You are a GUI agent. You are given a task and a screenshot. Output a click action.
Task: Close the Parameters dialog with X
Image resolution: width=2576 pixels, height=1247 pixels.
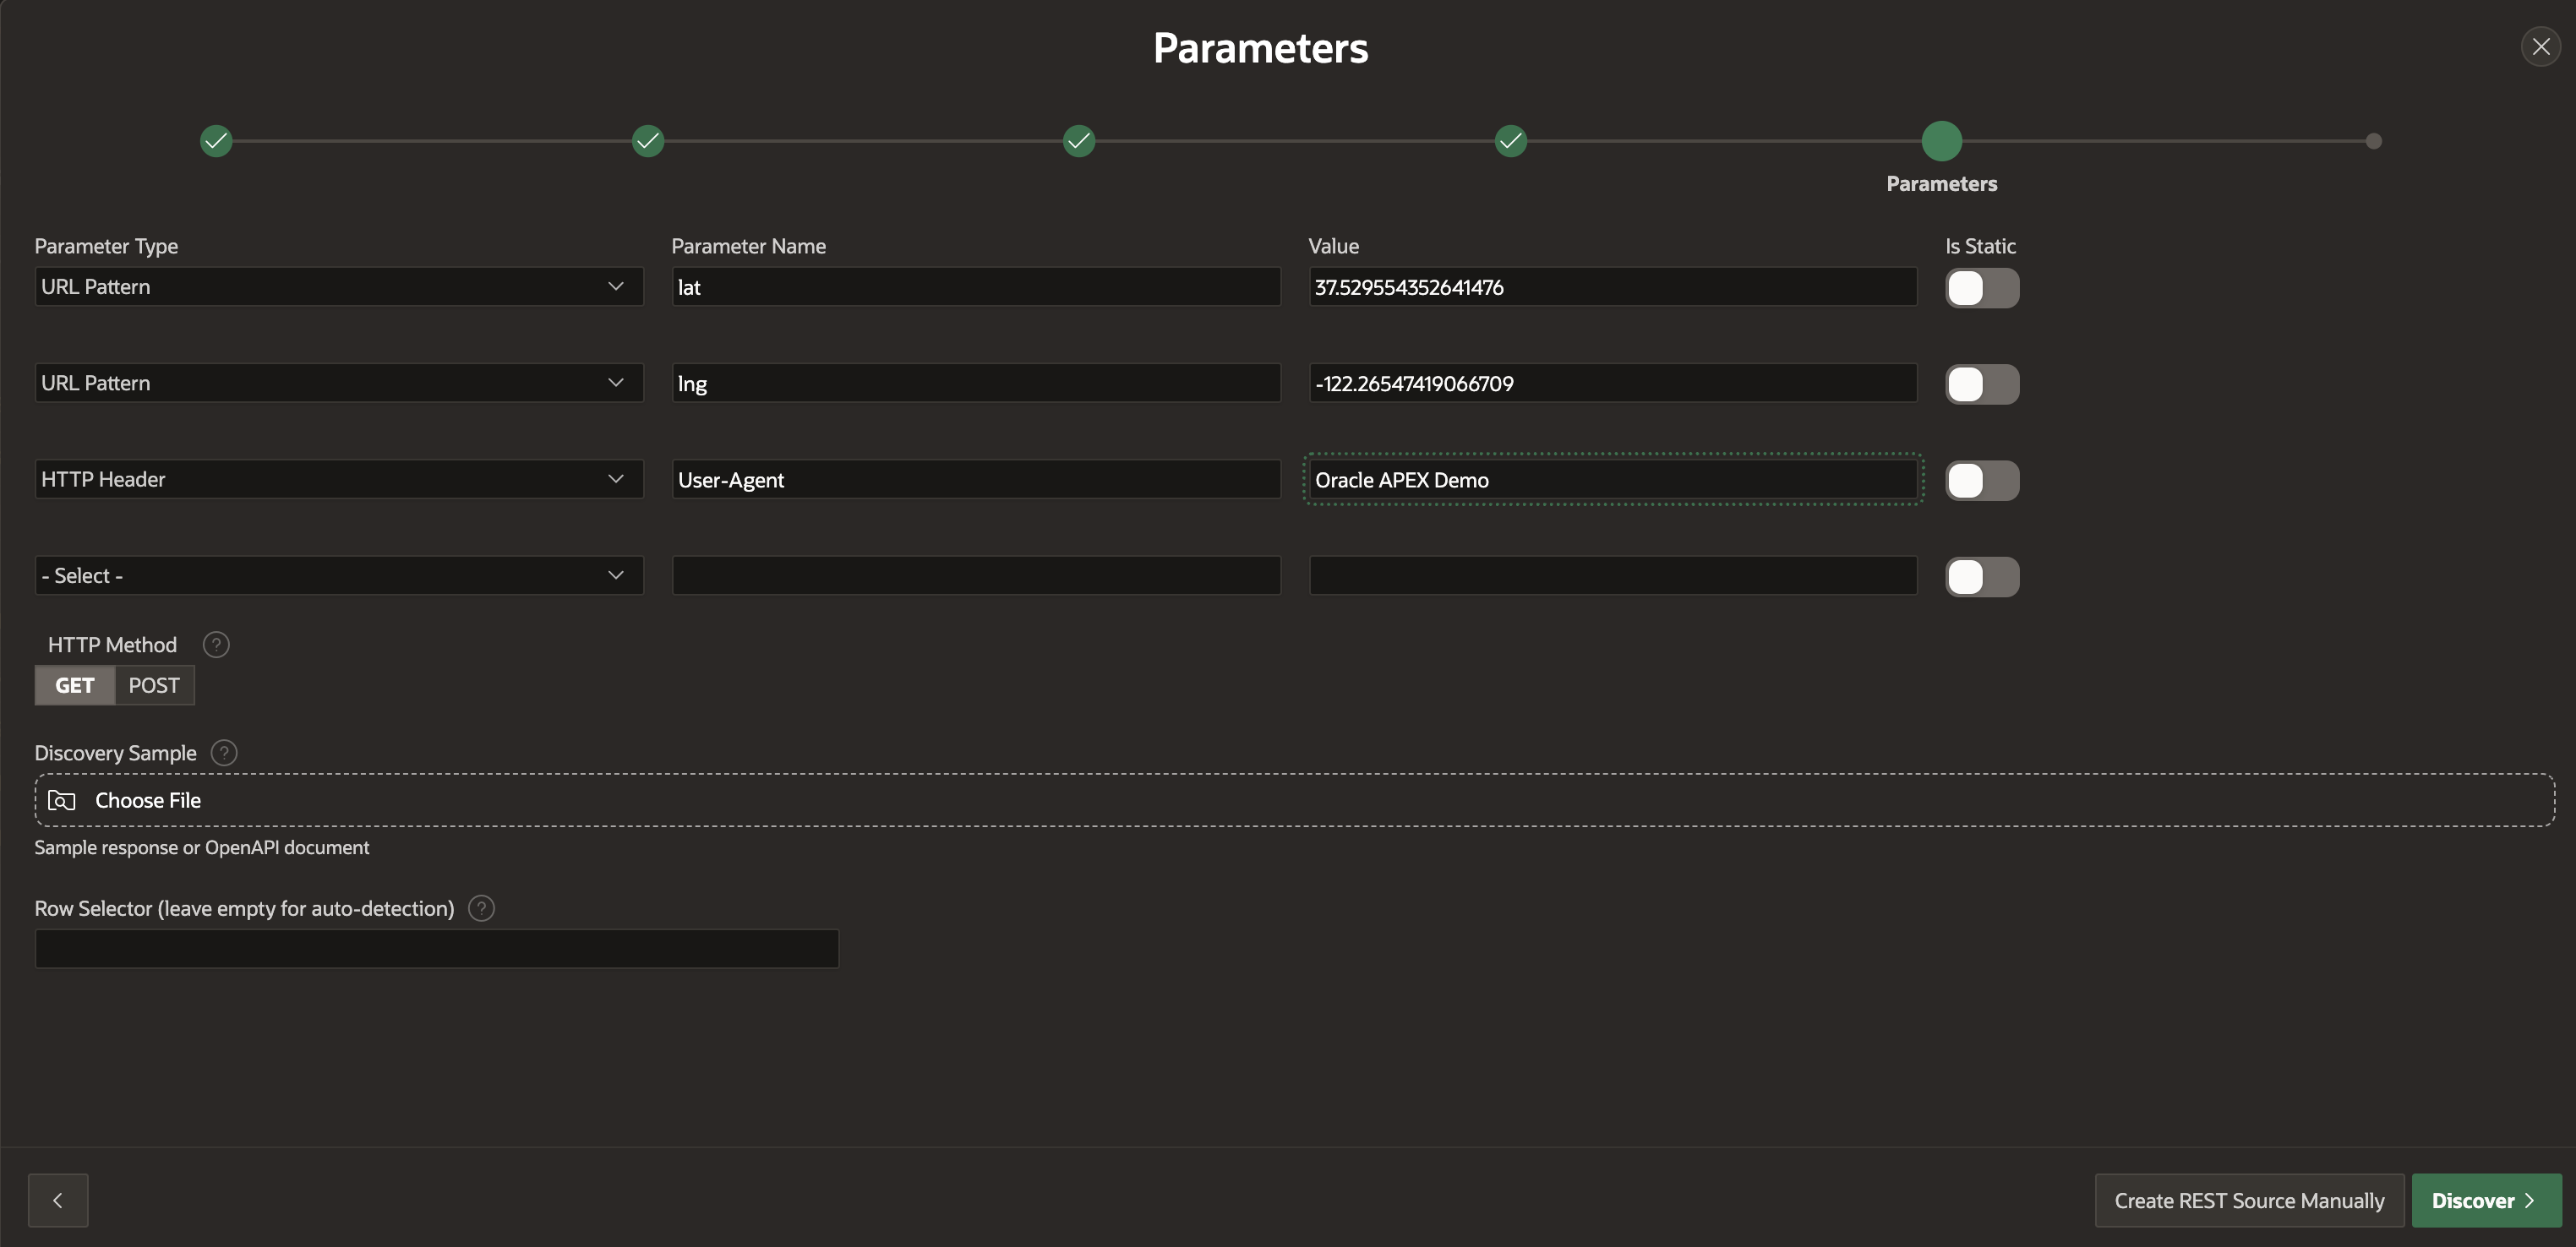[x=2540, y=47]
